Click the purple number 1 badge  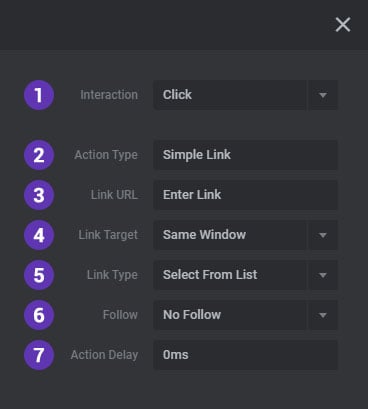coord(39,95)
